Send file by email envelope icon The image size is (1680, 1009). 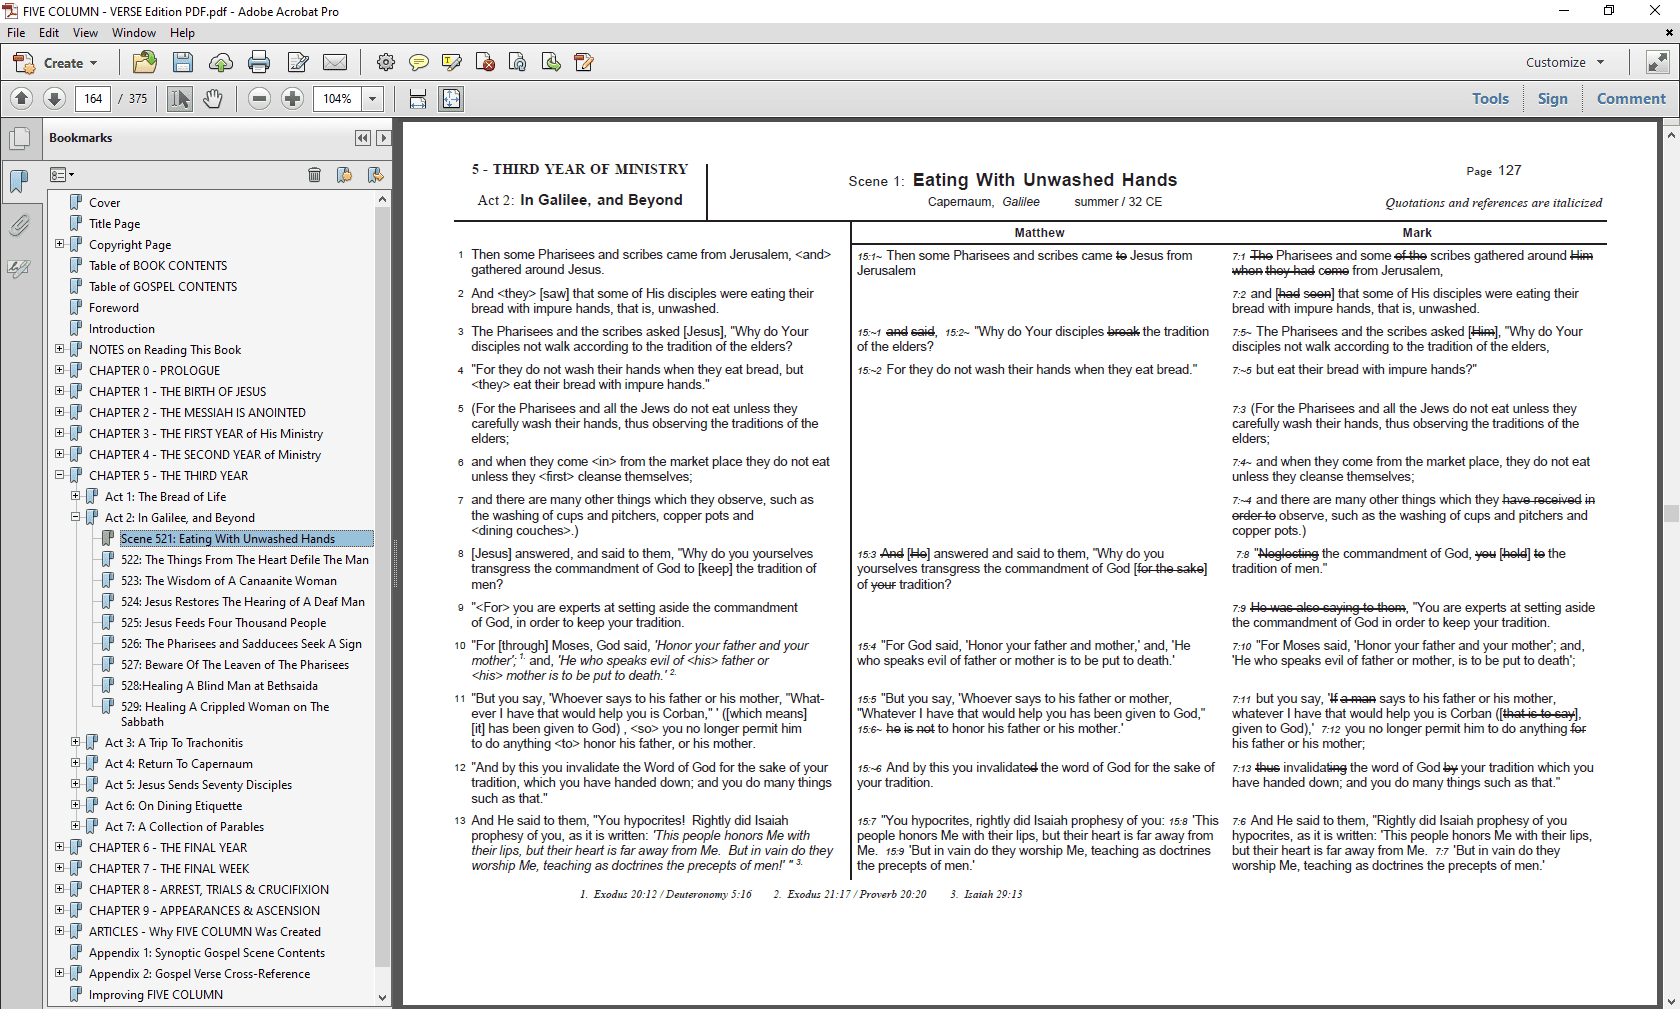click(335, 62)
